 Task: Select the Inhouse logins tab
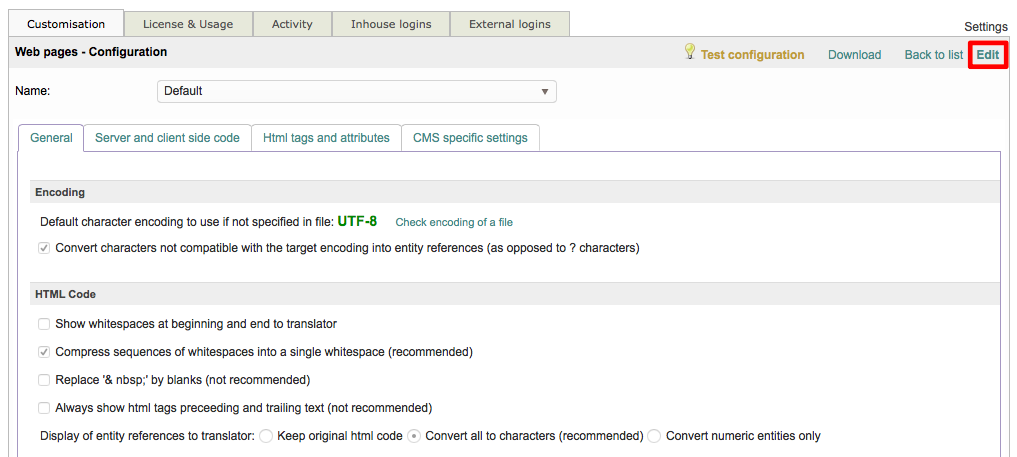(391, 24)
